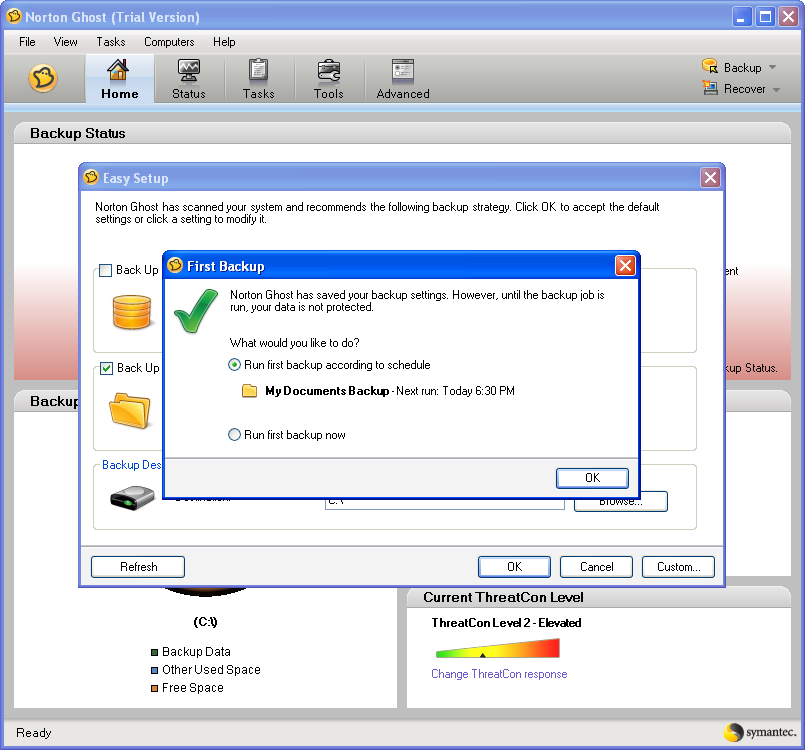This screenshot has width=805, height=750.
Task: Click the yellow folder icon in Easy Setup
Action: tap(129, 410)
